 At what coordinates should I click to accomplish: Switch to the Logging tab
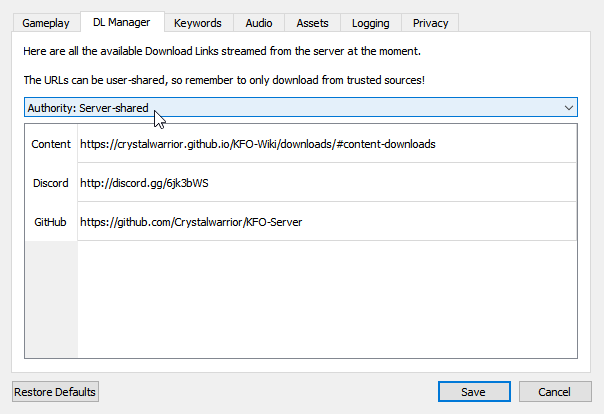click(x=371, y=23)
